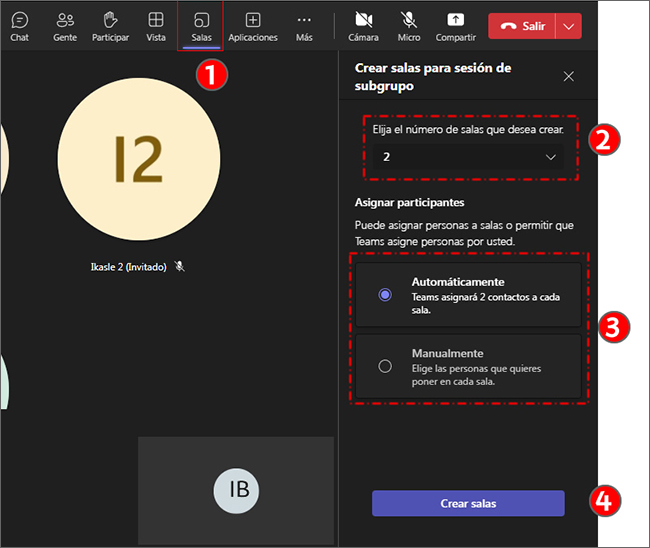Close the Crear salas panel

[x=569, y=76]
